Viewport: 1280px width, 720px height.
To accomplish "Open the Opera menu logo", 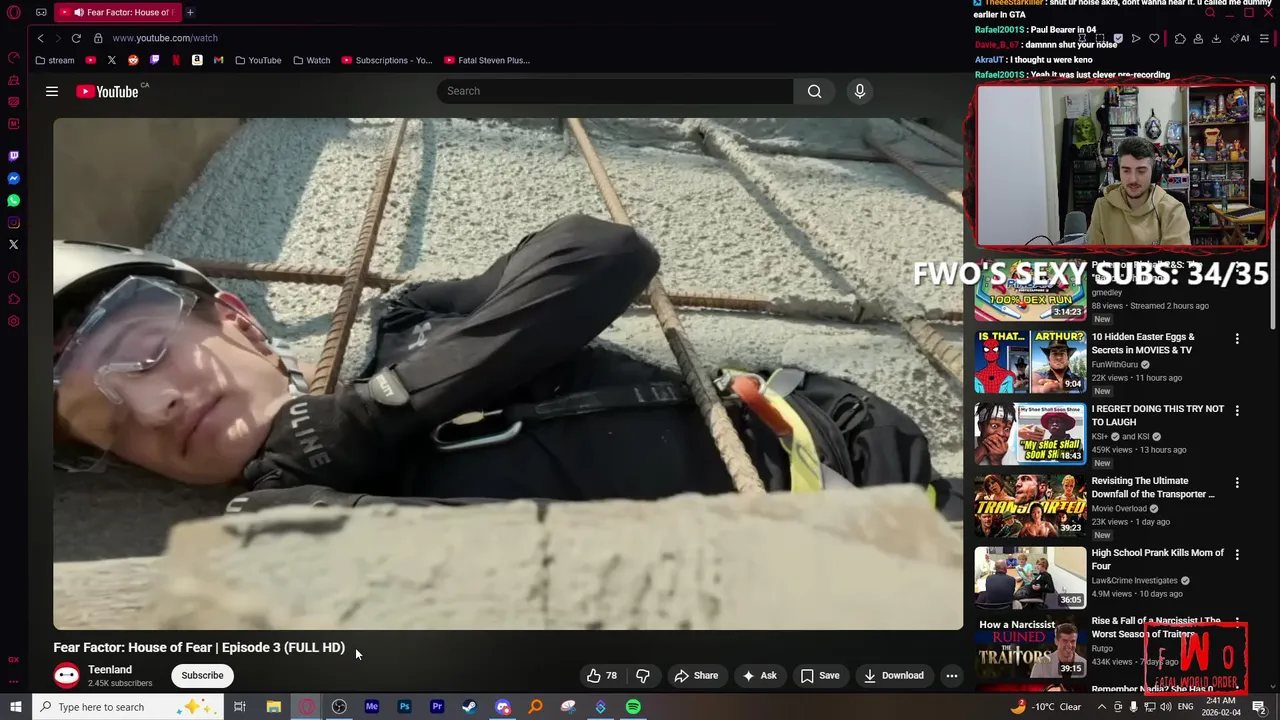I will pos(14,13).
